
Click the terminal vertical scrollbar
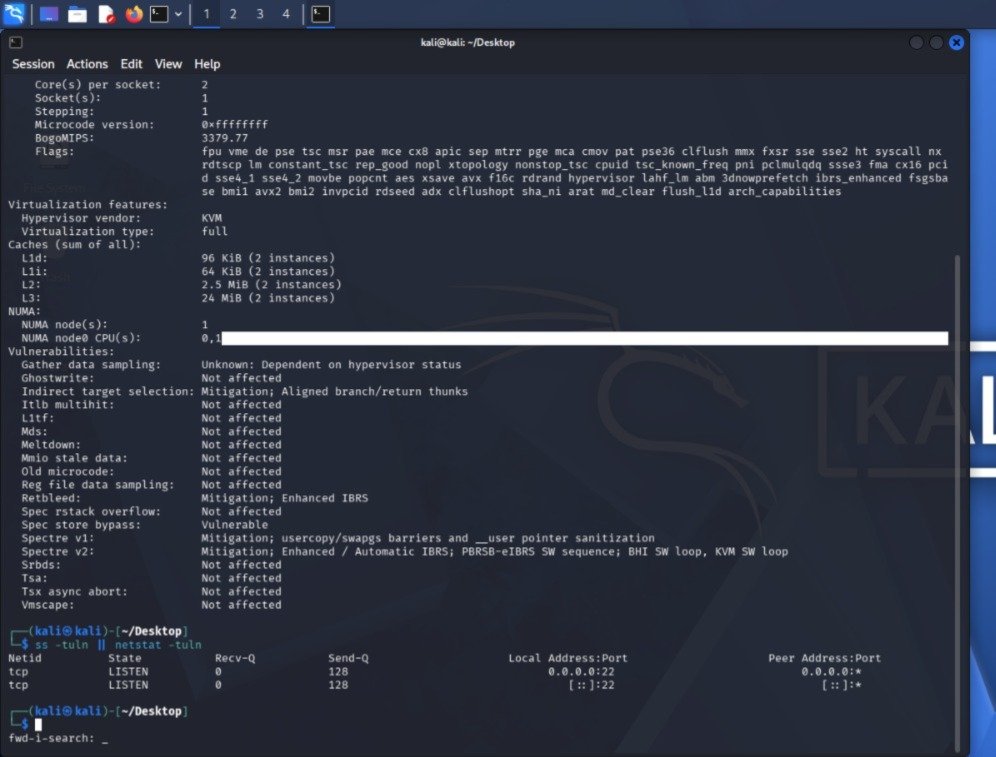pyautogui.click(x=958, y=502)
